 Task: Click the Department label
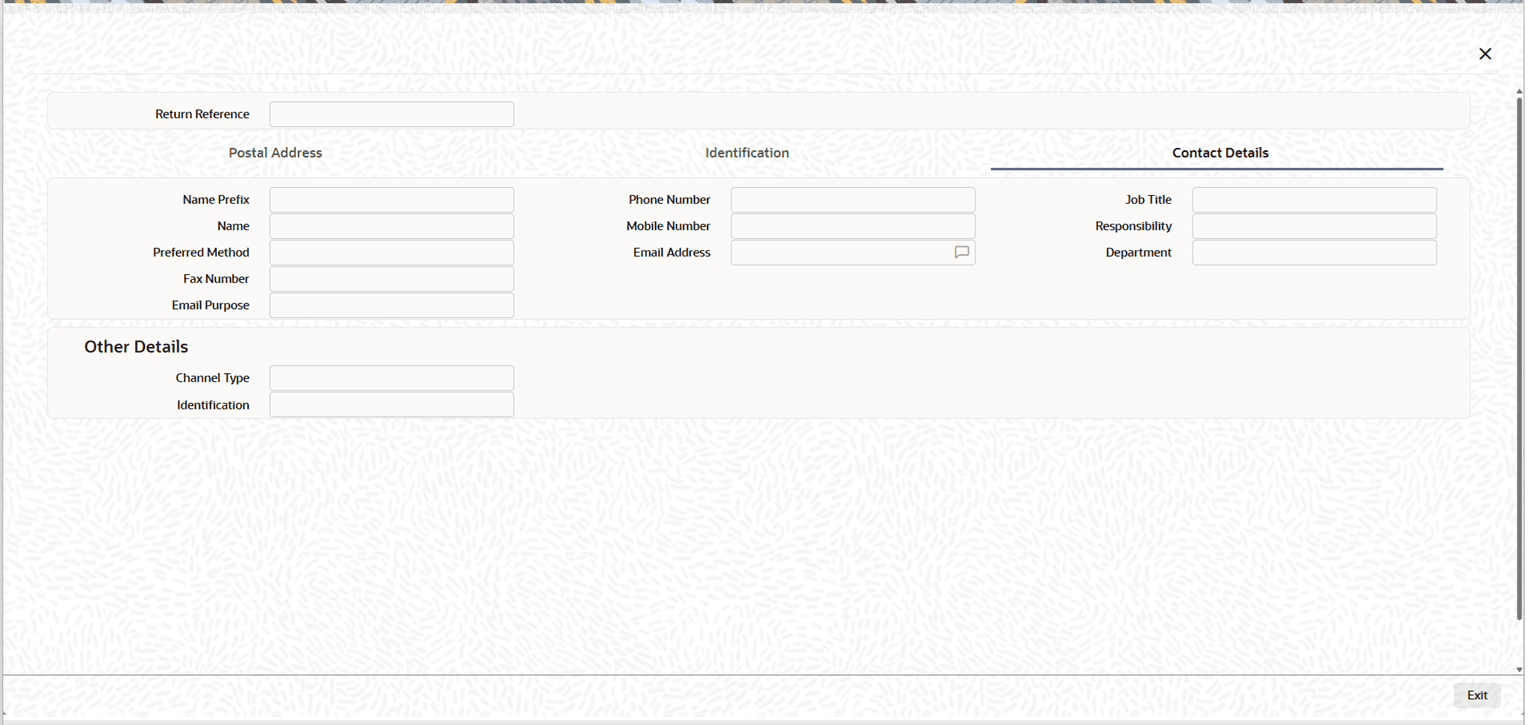(x=1138, y=253)
